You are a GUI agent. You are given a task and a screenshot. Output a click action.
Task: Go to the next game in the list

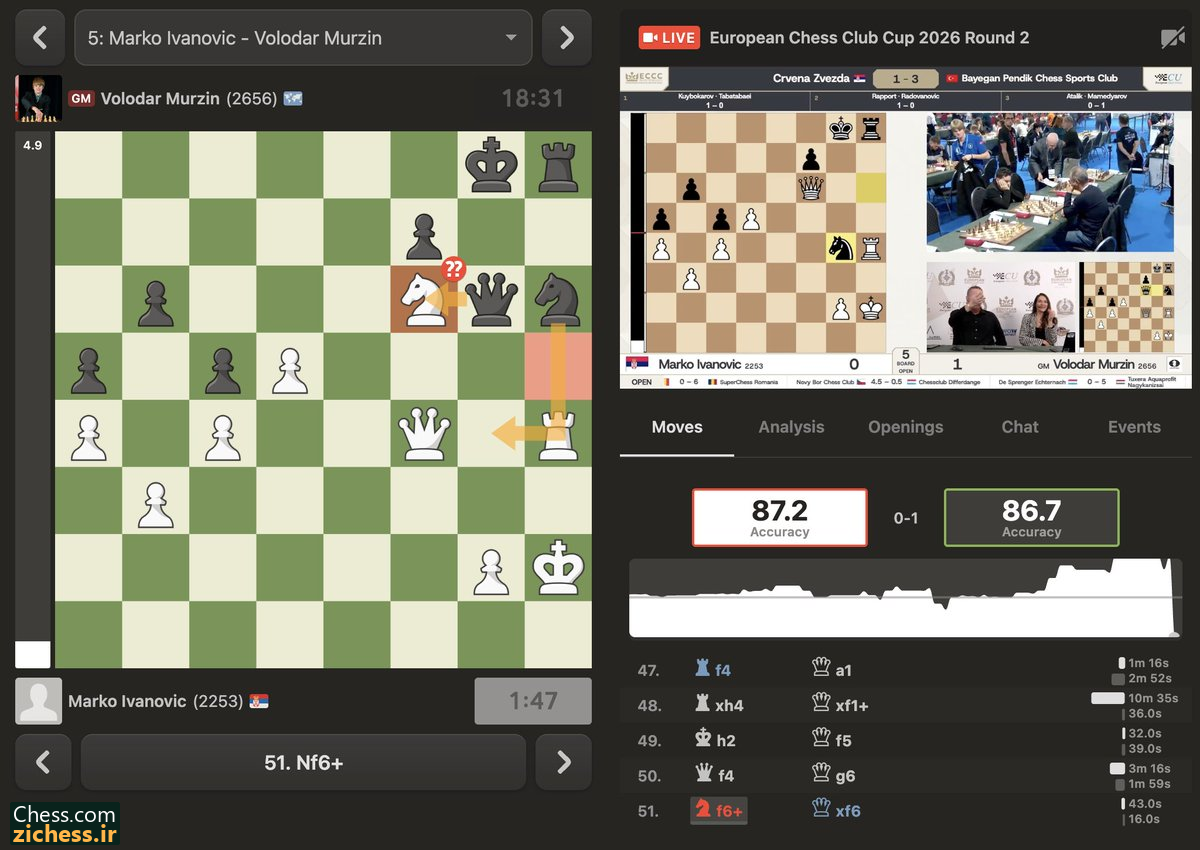[567, 38]
